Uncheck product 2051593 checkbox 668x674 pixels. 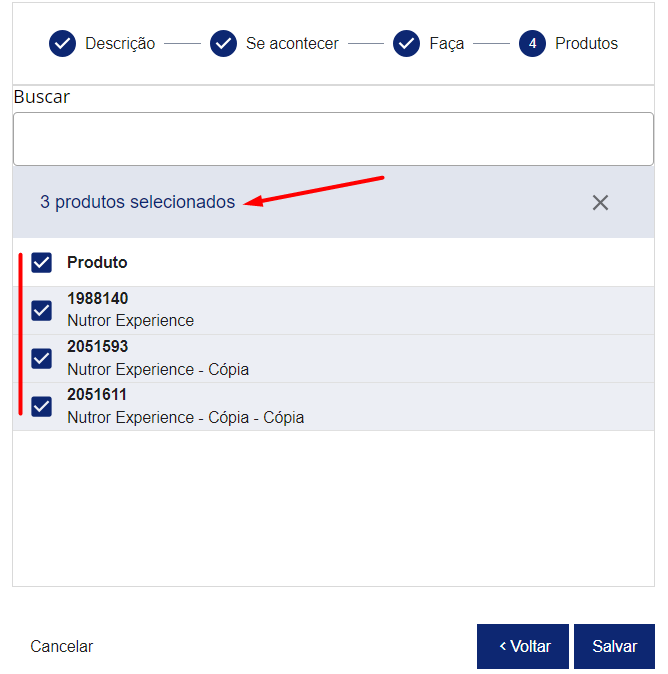tap(42, 358)
